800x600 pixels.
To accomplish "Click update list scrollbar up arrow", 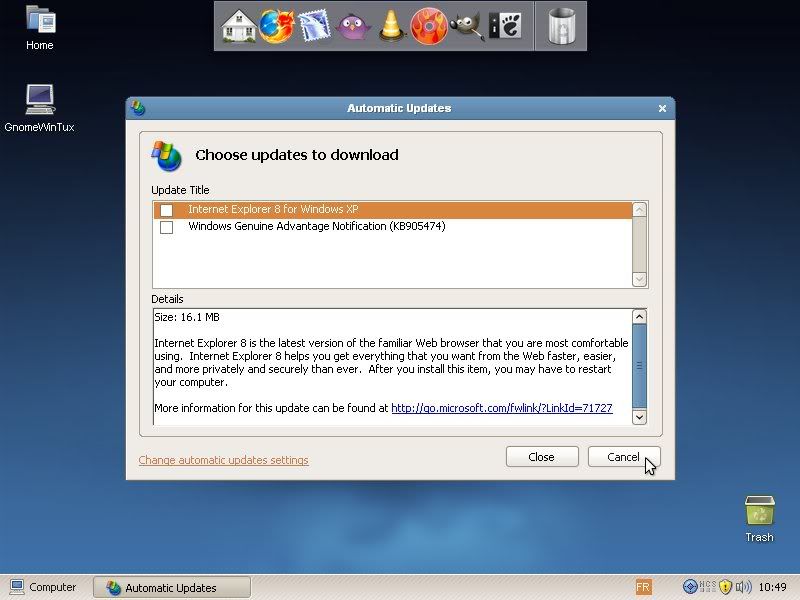I will [639, 209].
